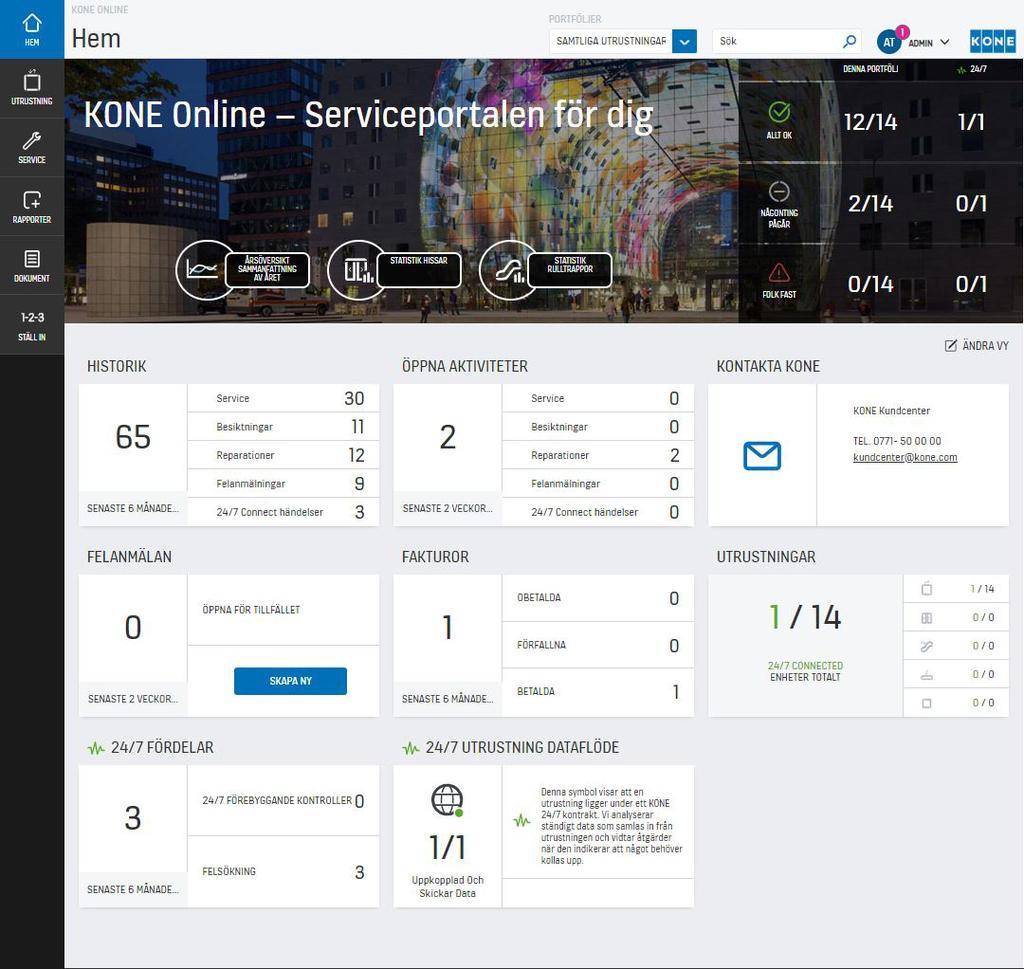This screenshot has height=969, width=1024.
Task: Open Historik Besiktningar row with 11
Action: click(x=283, y=427)
